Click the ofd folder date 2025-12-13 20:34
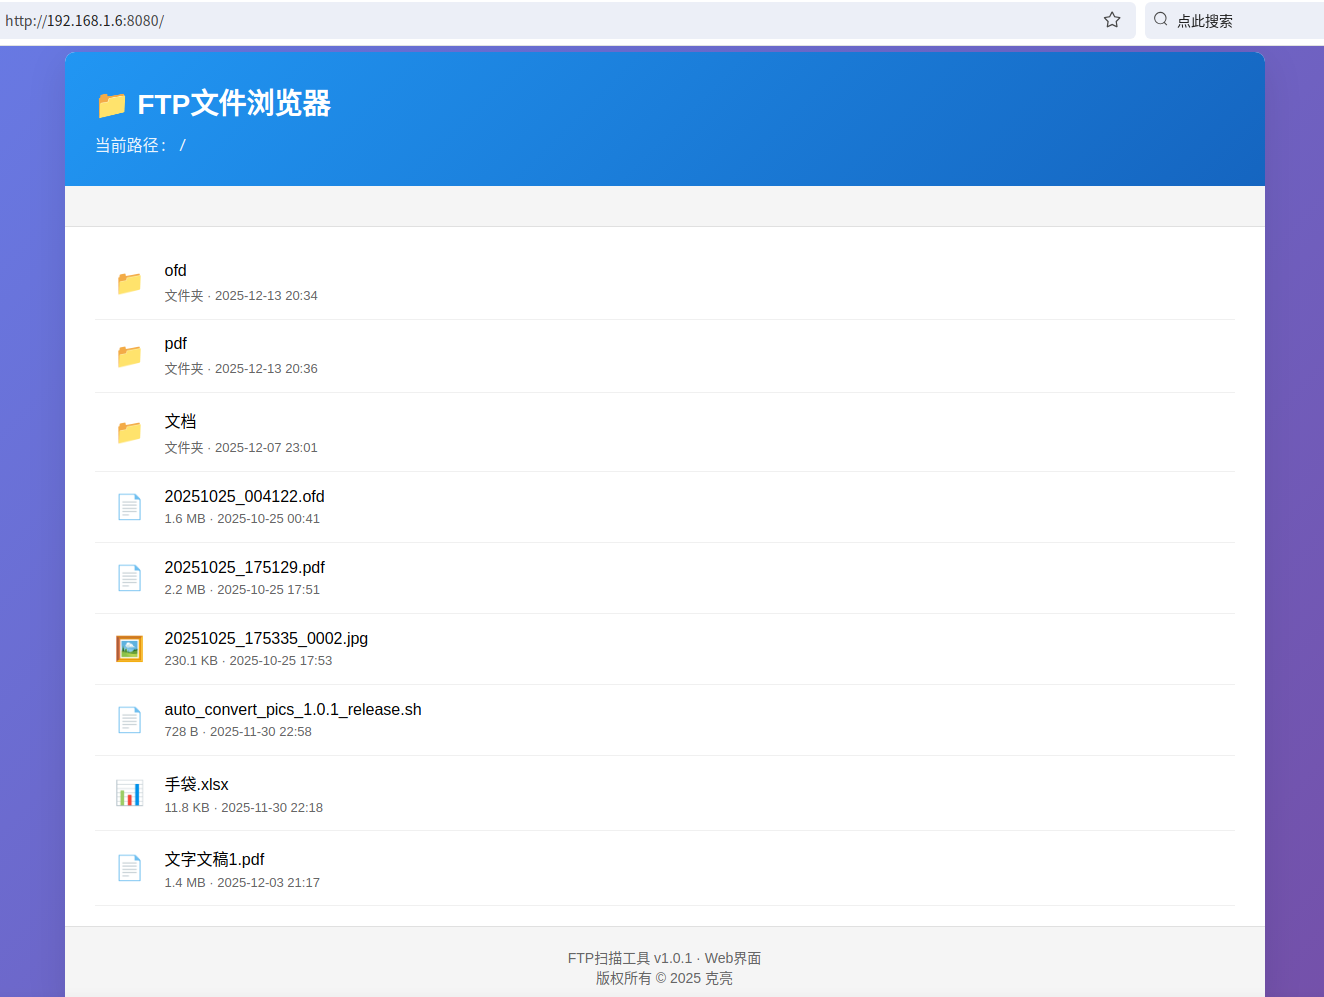Image resolution: width=1324 pixels, height=997 pixels. click(x=266, y=296)
